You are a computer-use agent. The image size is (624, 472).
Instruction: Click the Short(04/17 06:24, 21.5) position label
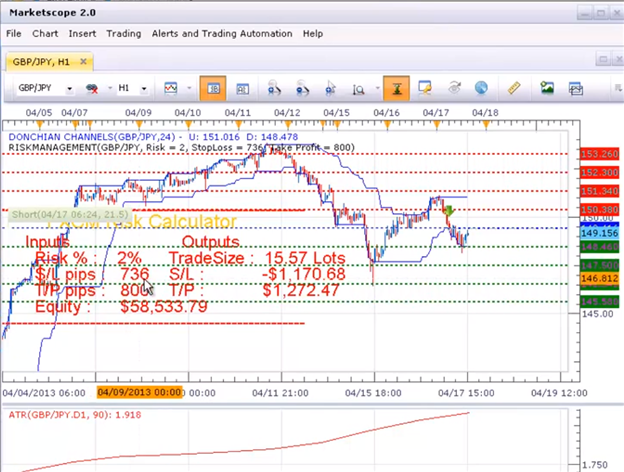click(x=70, y=215)
